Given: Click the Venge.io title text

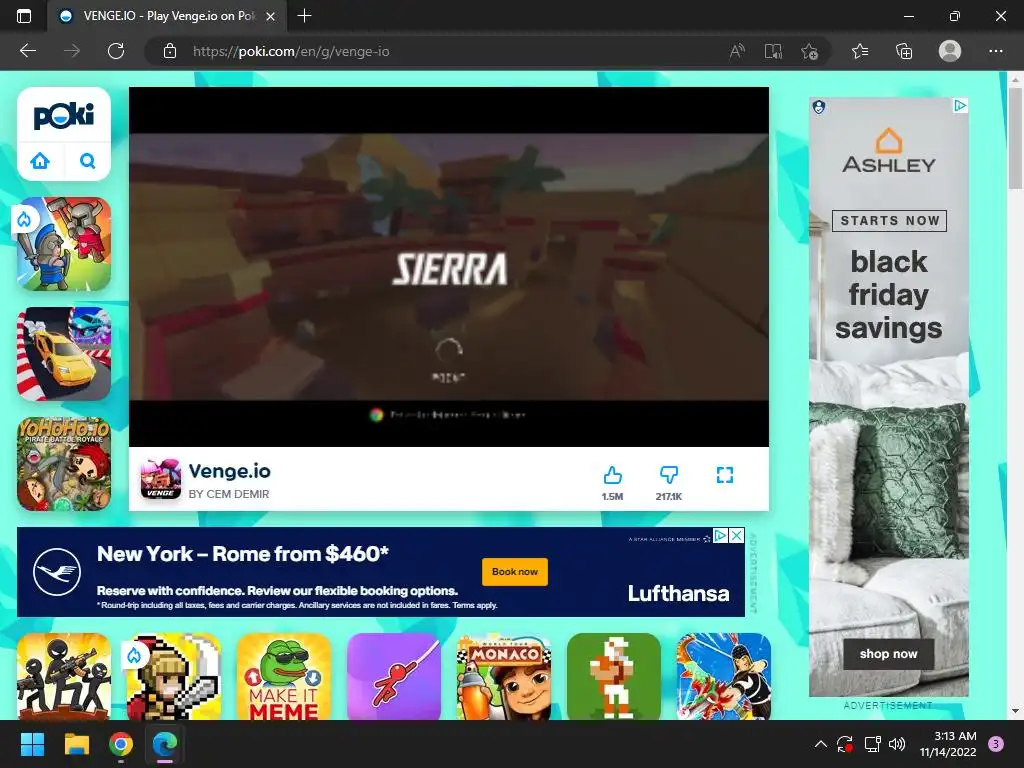Looking at the screenshot, I should [229, 471].
